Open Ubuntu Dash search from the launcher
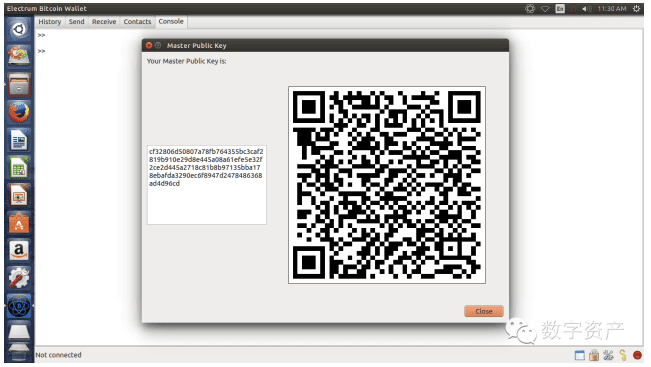The width and height of the screenshot is (651, 367). pos(19,29)
